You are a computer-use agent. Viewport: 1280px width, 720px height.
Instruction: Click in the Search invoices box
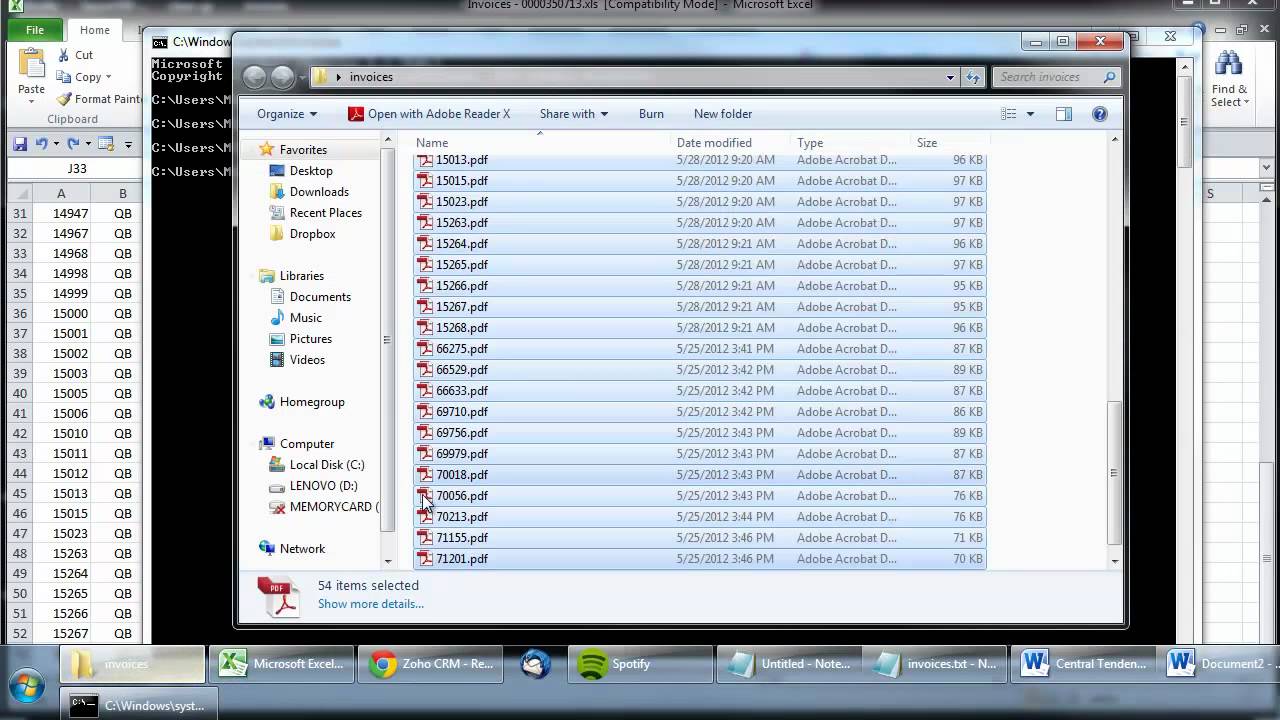point(1056,77)
